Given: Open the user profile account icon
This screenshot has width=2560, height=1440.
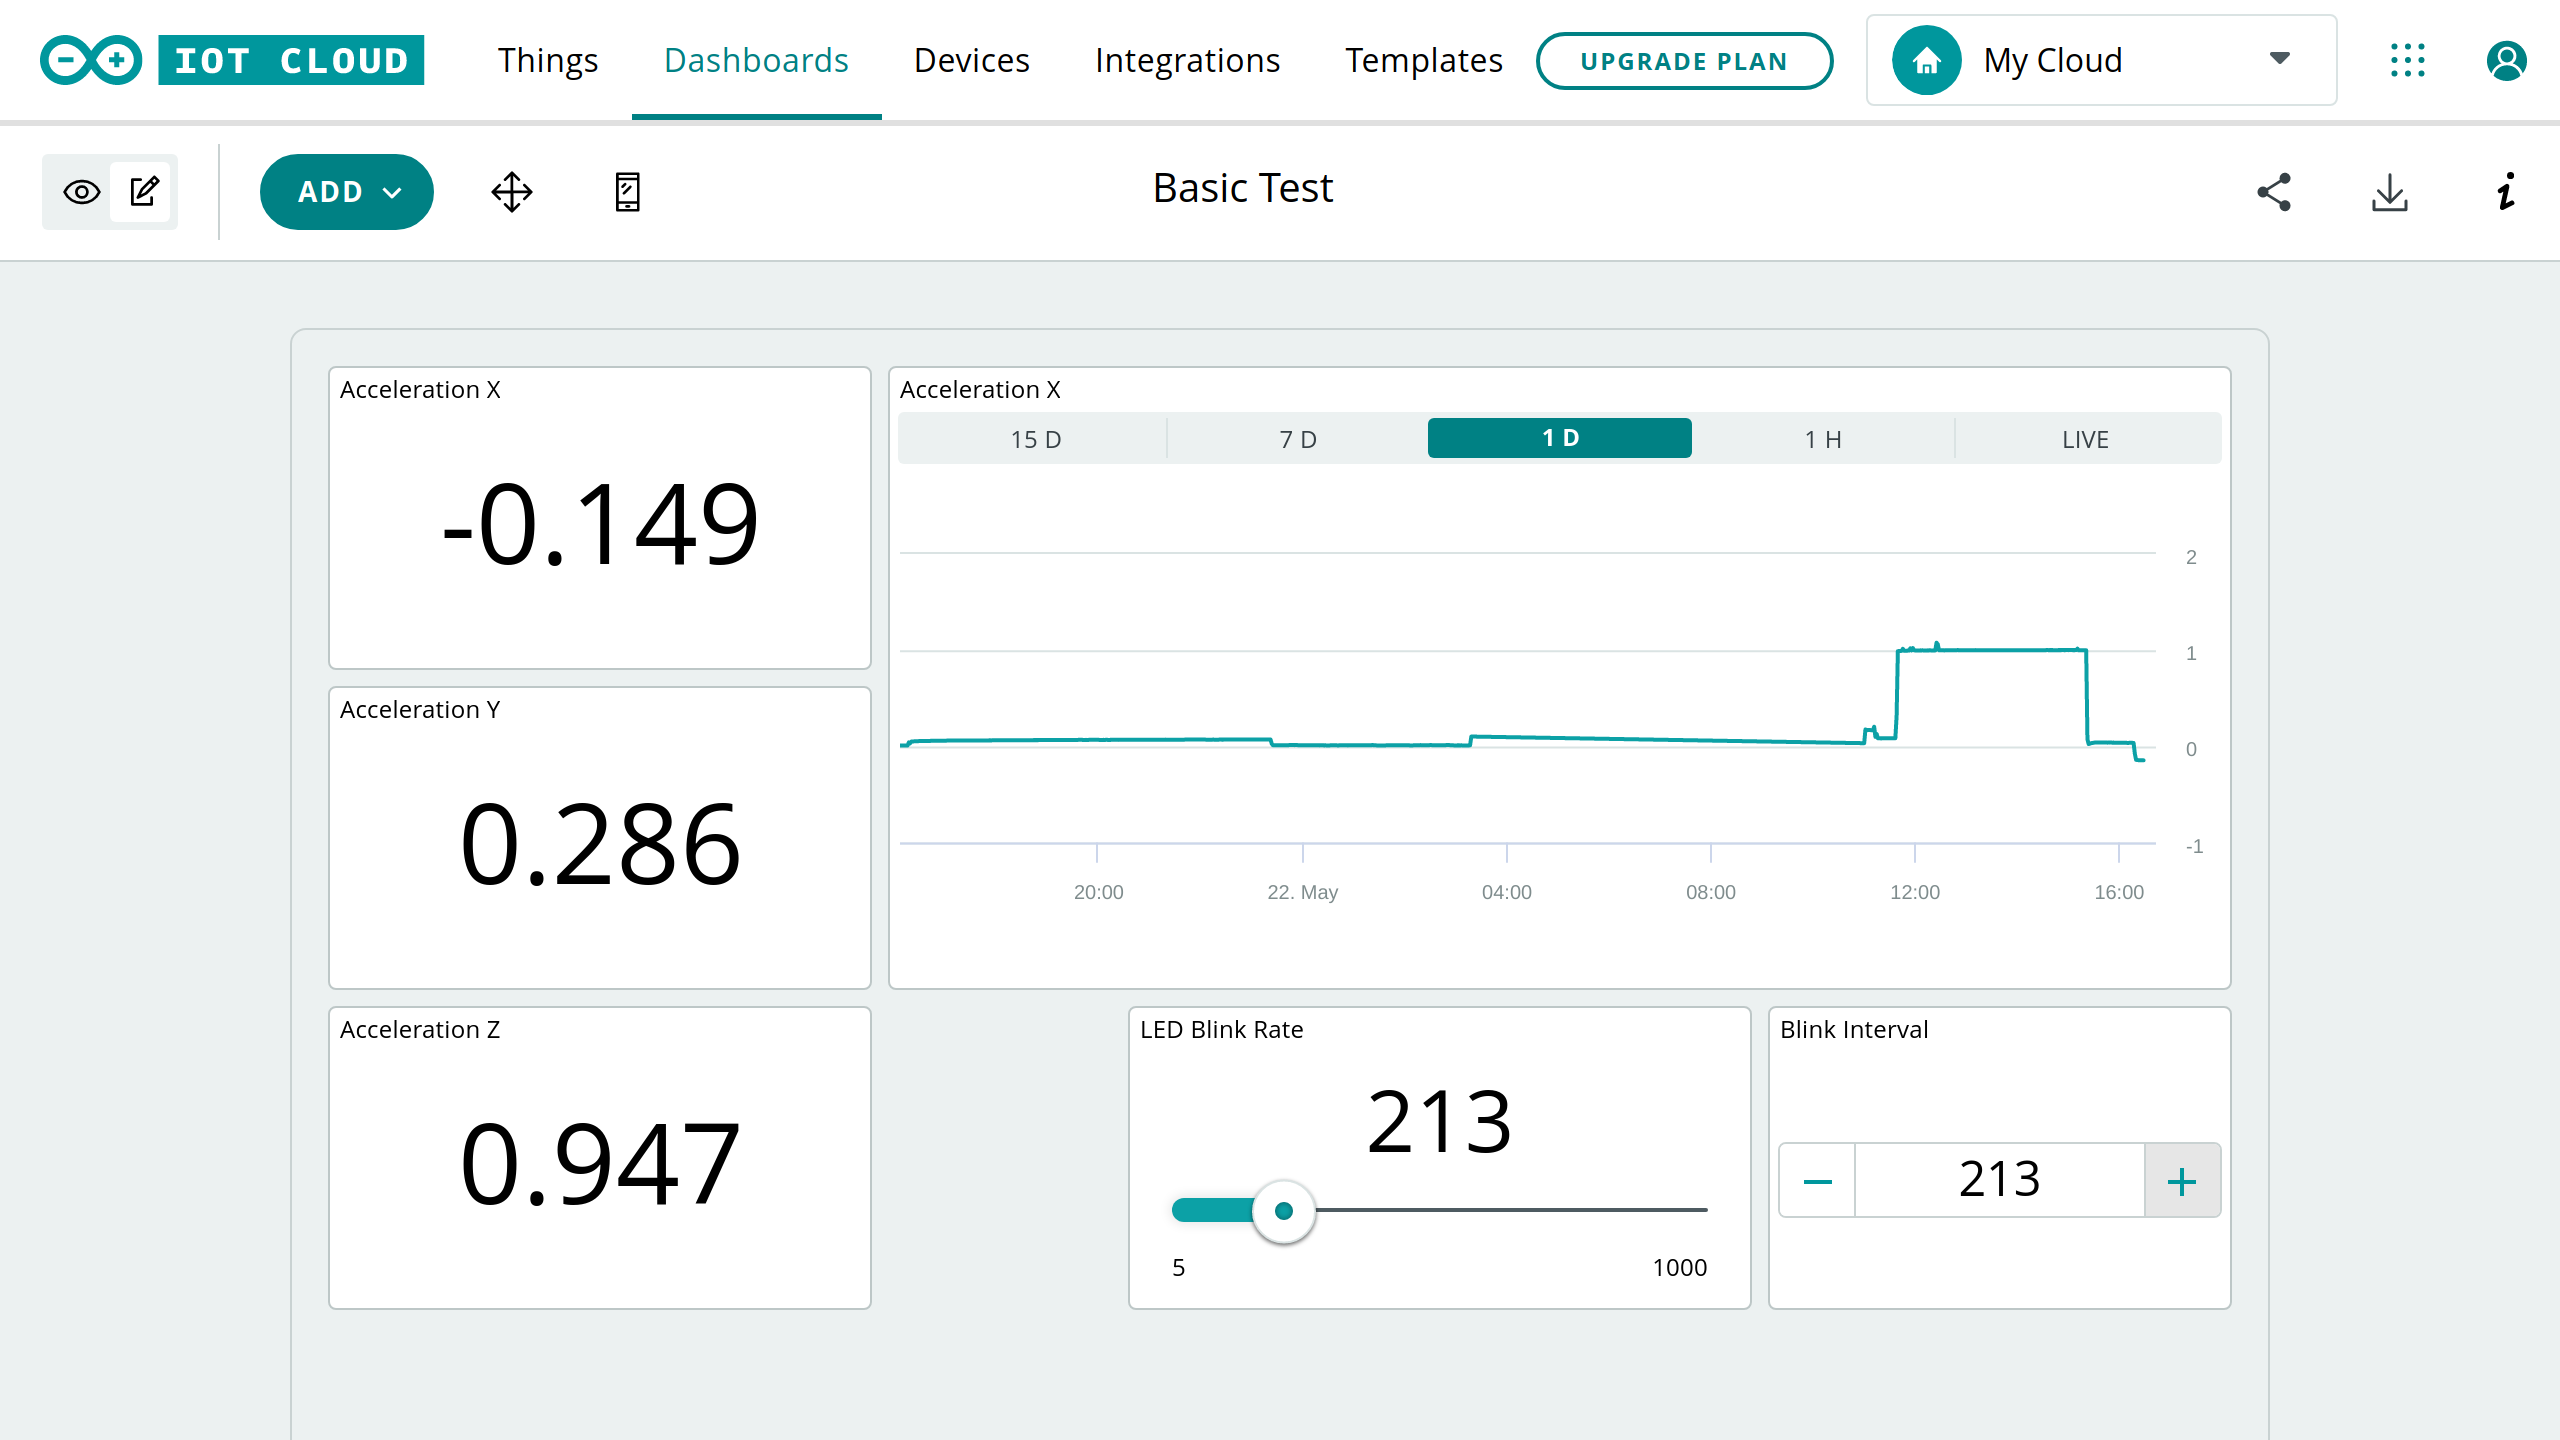Looking at the screenshot, I should click(2506, 60).
